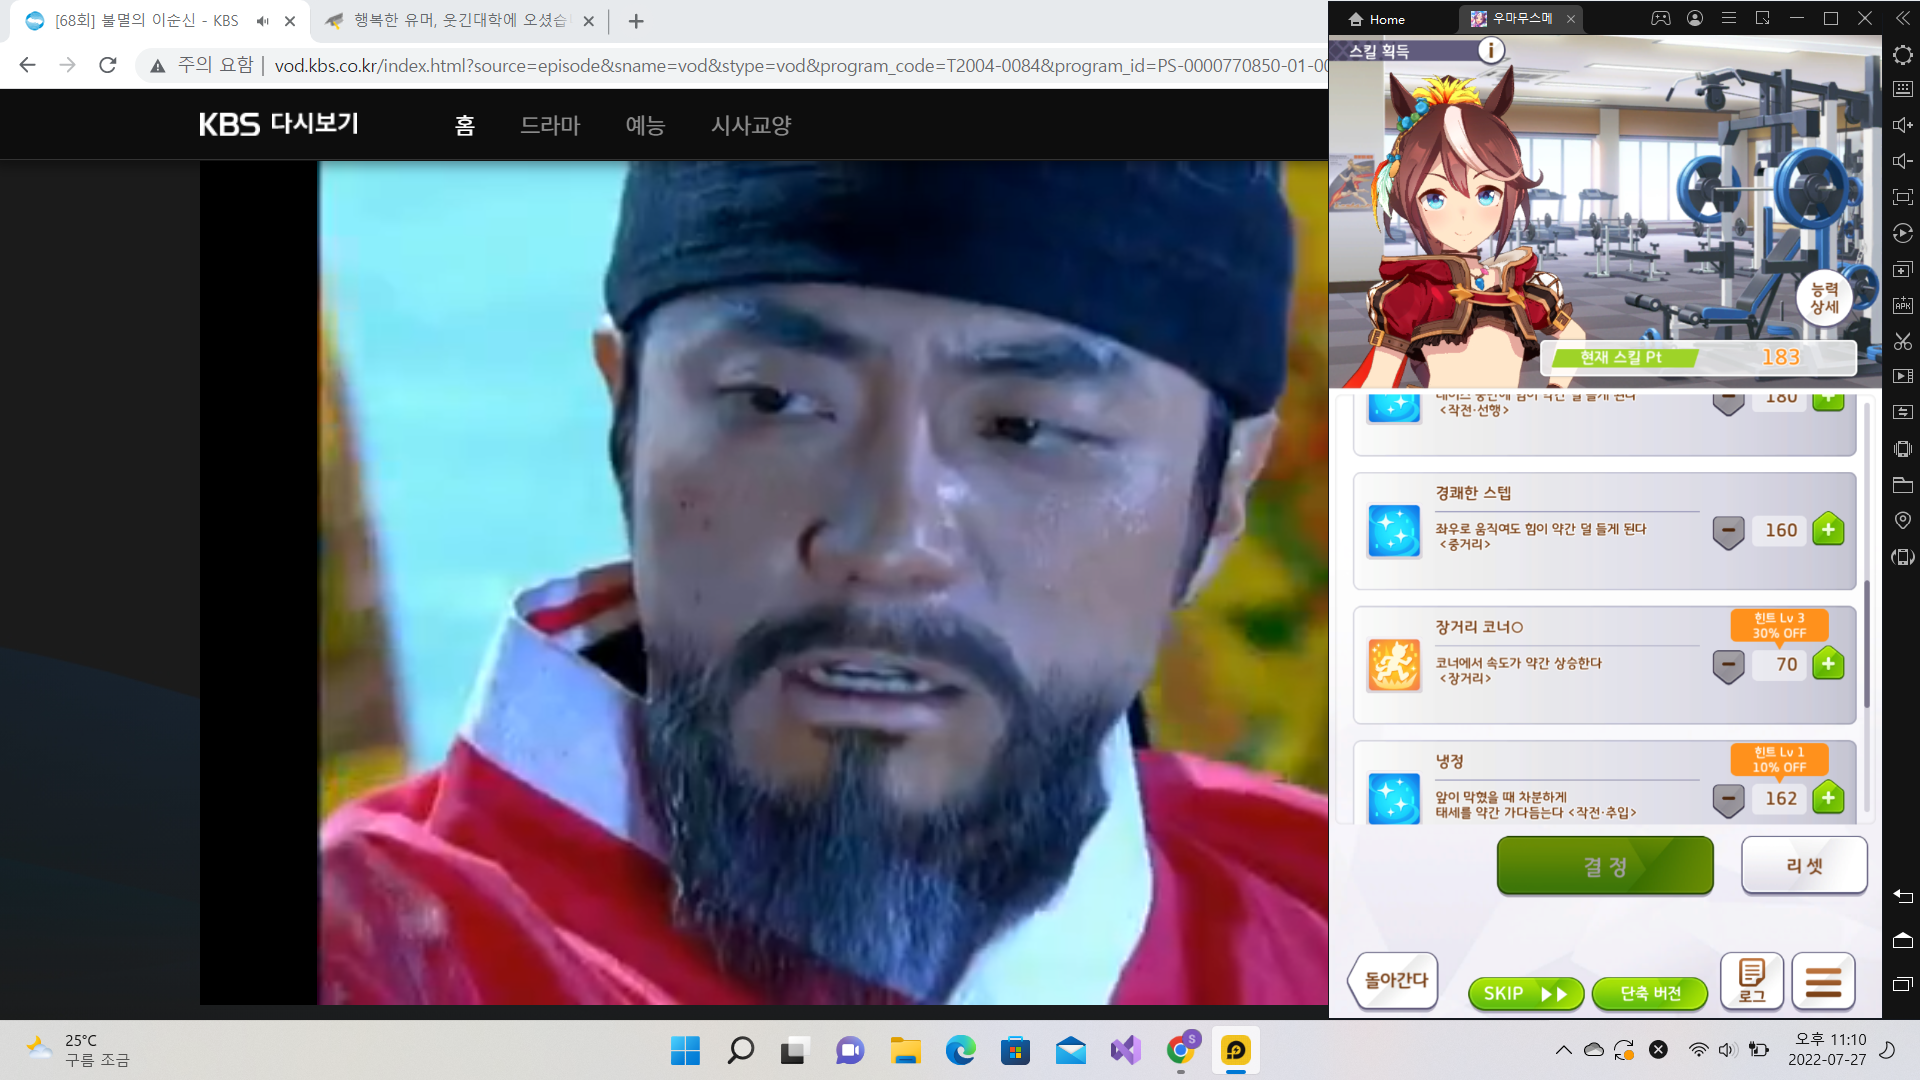1920x1080 pixels.
Task: Click minus button for 장거리 코너 skill
Action: coord(1728,665)
